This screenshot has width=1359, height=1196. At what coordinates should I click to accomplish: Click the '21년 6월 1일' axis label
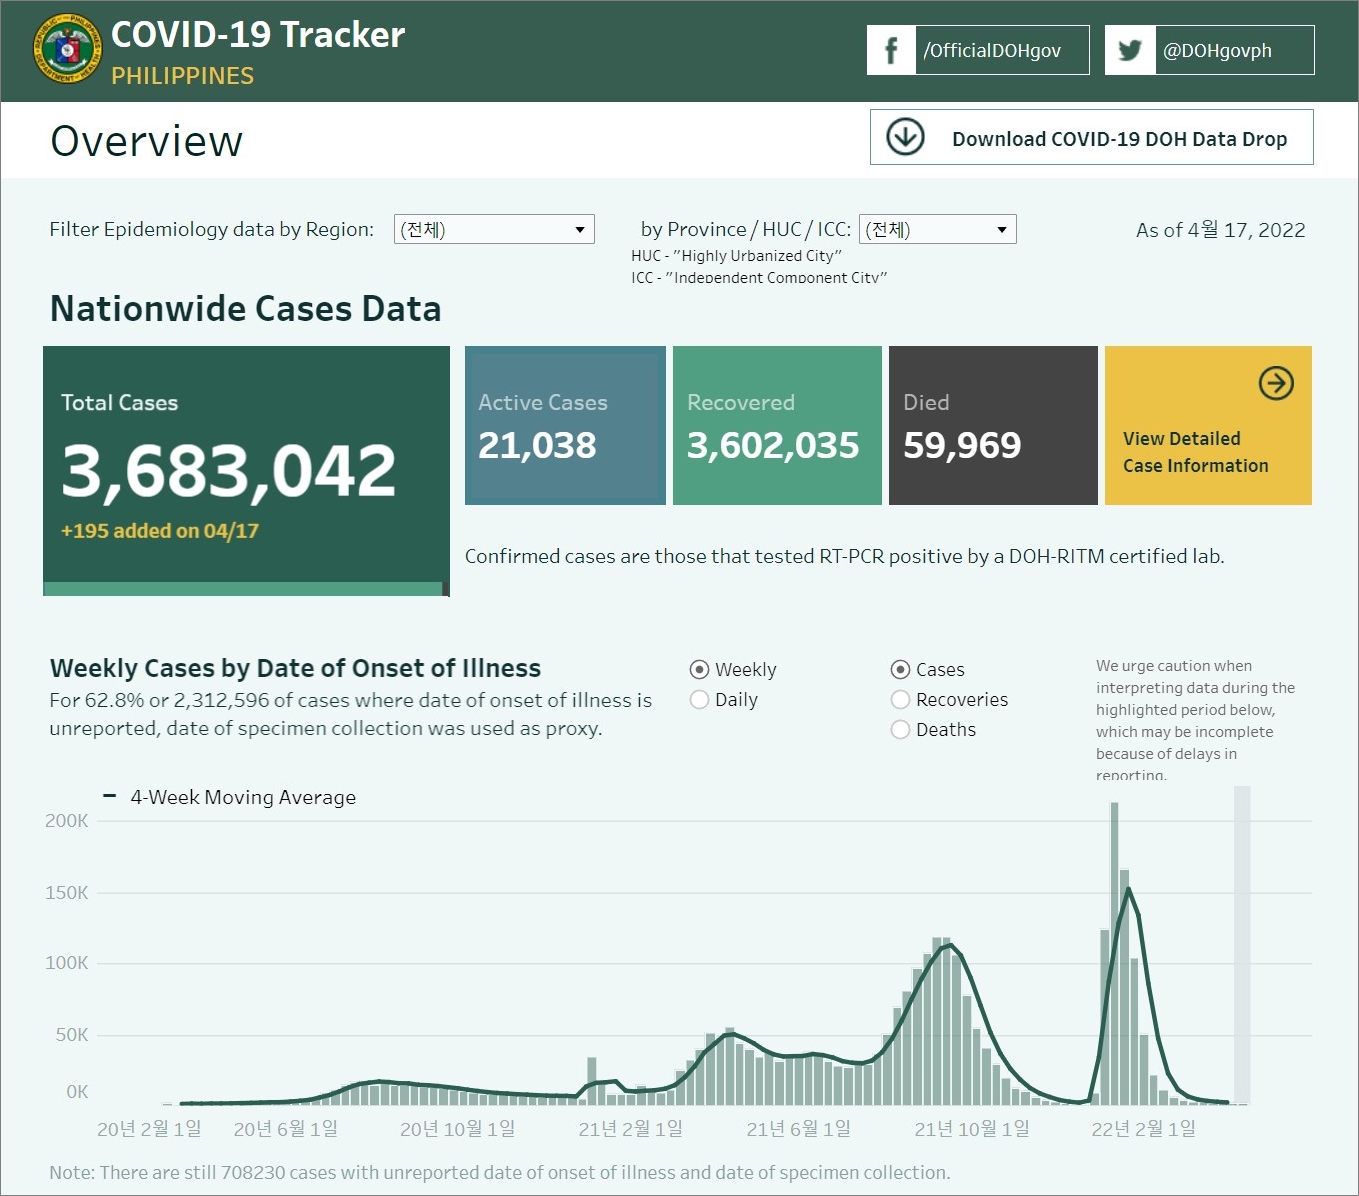pos(799,1129)
